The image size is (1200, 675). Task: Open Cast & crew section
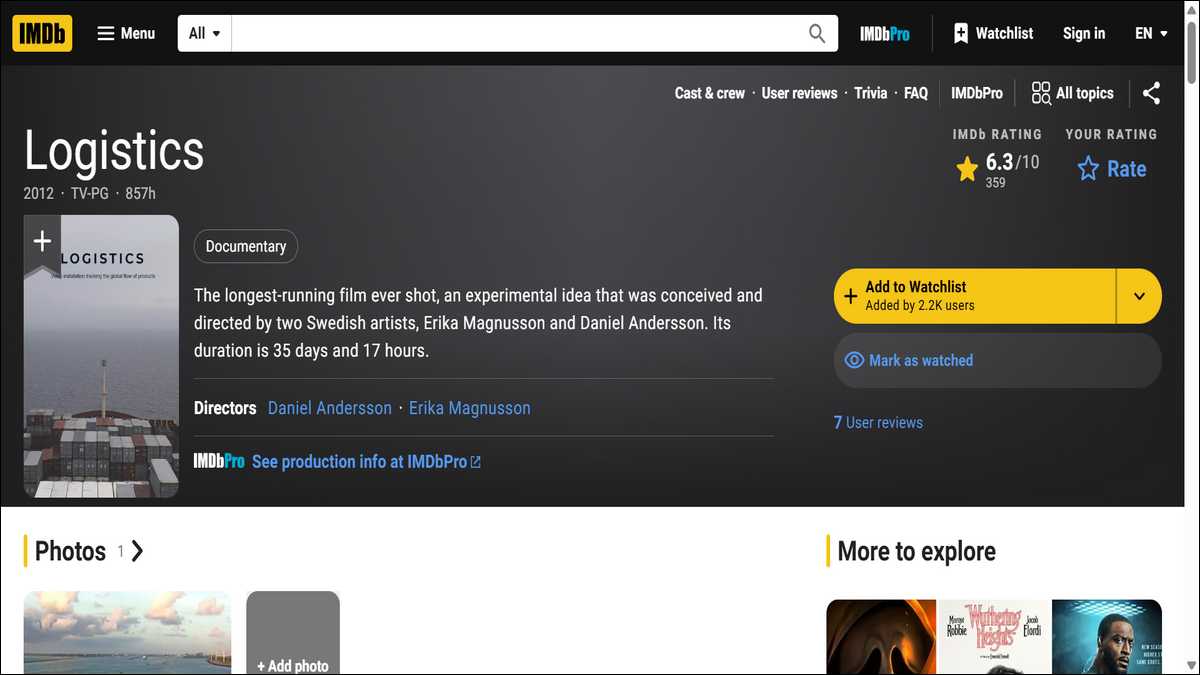[x=709, y=93]
